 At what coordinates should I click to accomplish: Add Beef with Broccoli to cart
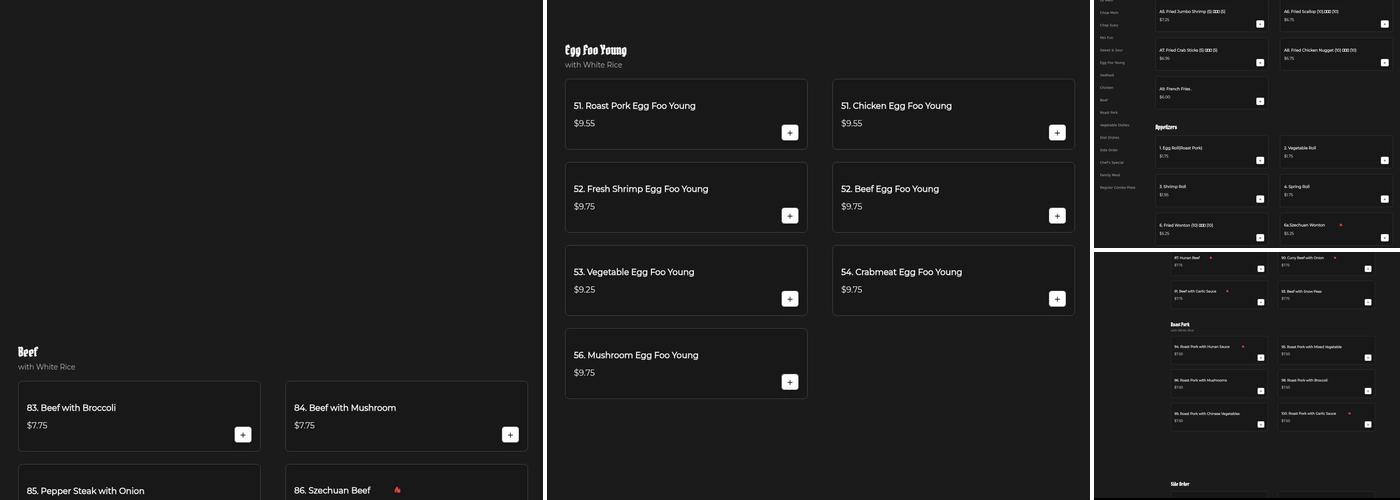click(243, 434)
